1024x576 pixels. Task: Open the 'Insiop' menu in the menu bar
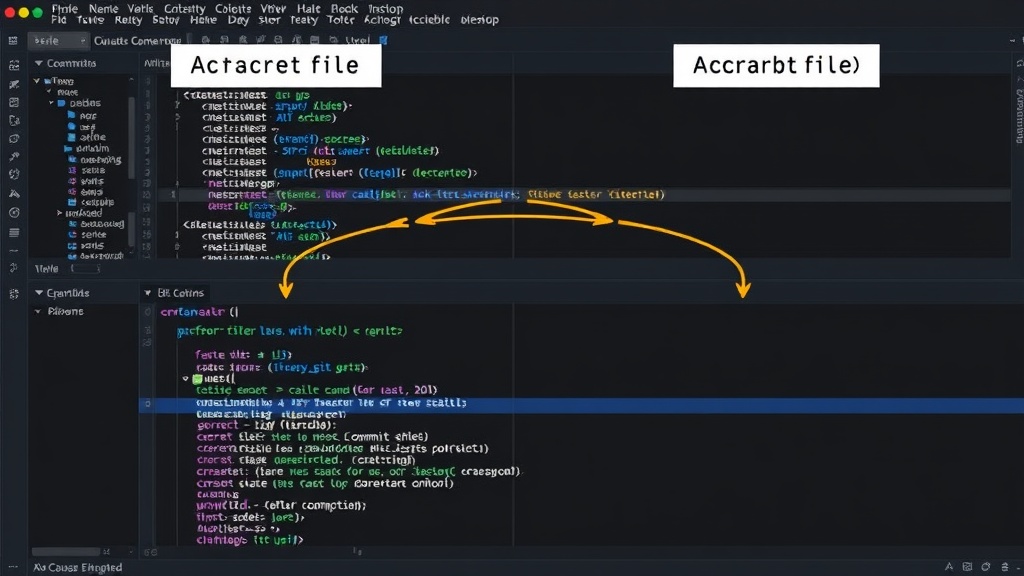(x=385, y=8)
